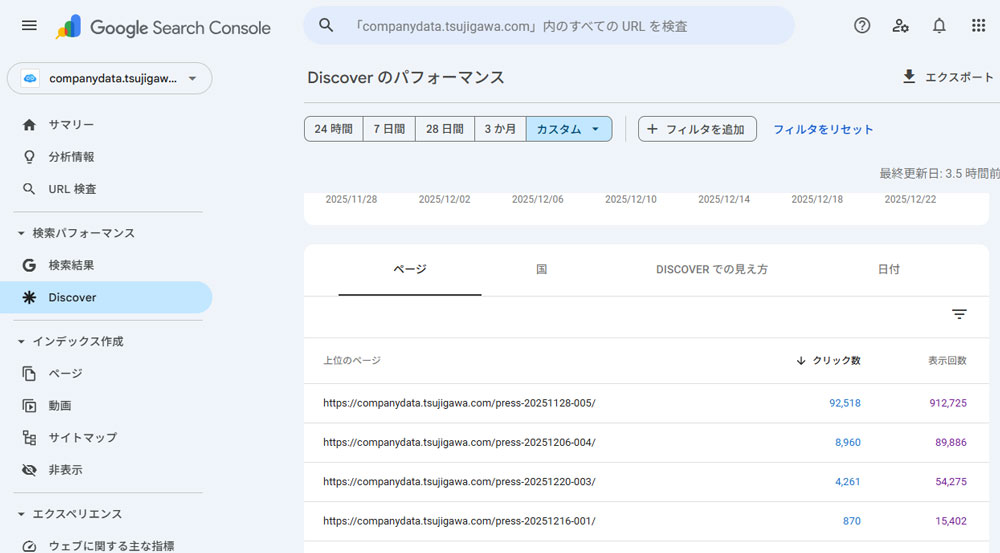The width and height of the screenshot is (1000, 553).
Task: Click the 2025/12/10 chart axis date
Action: click(x=630, y=199)
